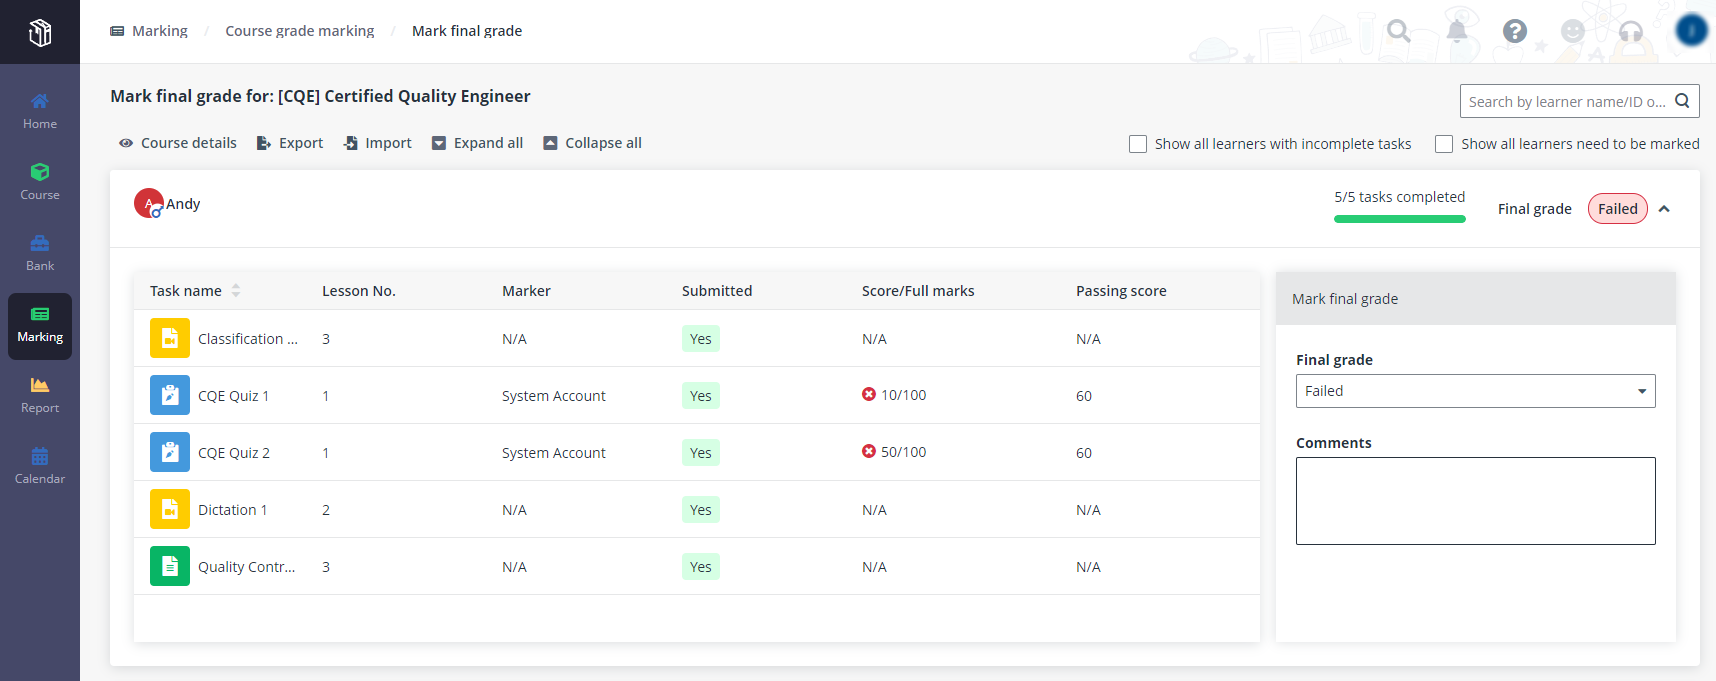The width and height of the screenshot is (1716, 681).
Task: Click the Yes badge for Quality Contr...
Action: (701, 567)
